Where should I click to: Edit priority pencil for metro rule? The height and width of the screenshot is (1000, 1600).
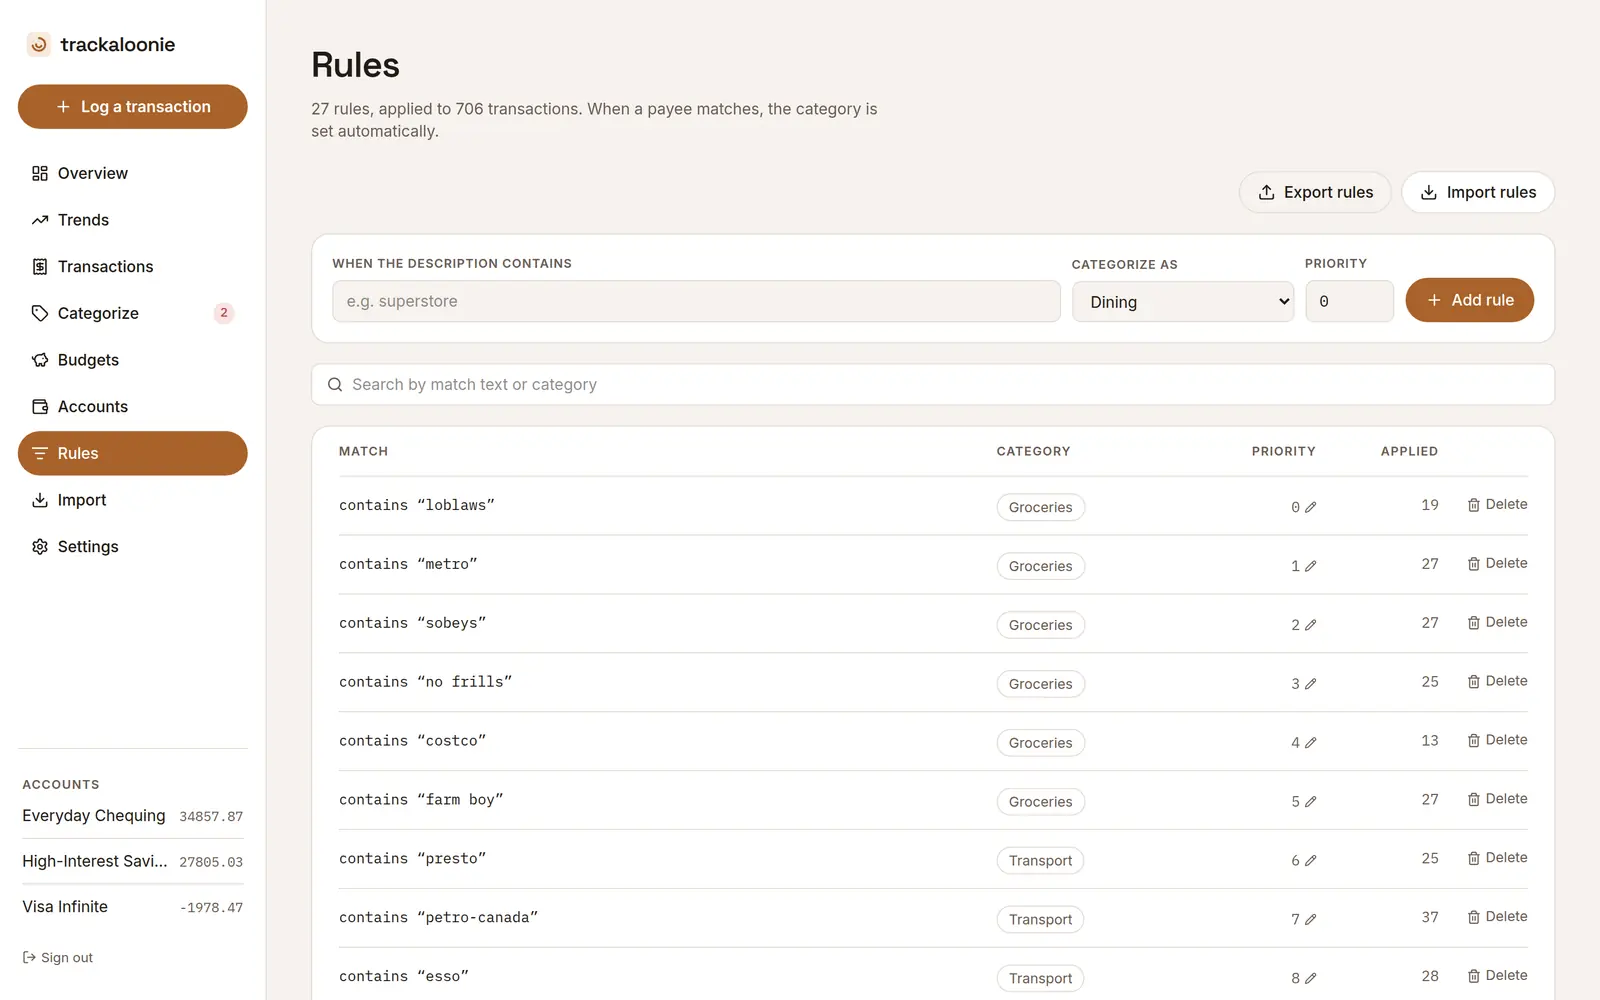tap(1310, 566)
